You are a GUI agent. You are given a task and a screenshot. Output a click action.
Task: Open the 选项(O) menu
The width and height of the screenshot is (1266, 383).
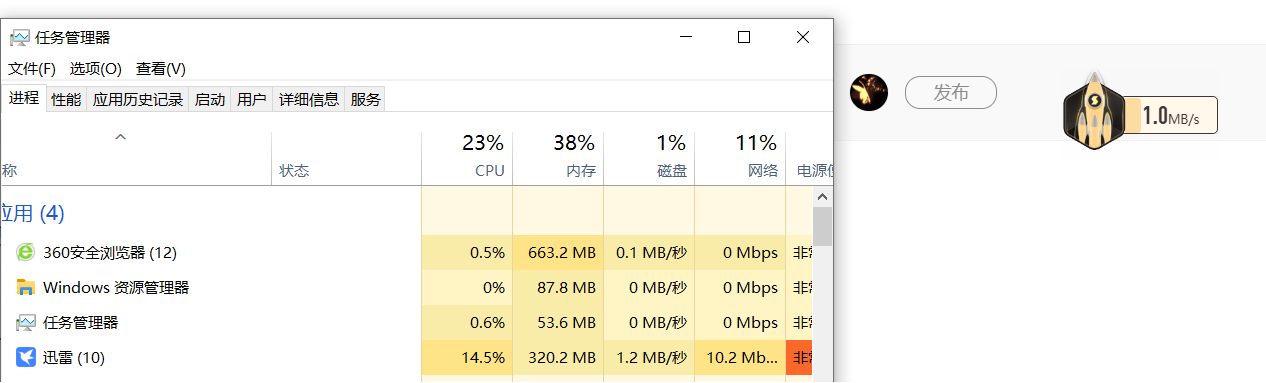(95, 69)
